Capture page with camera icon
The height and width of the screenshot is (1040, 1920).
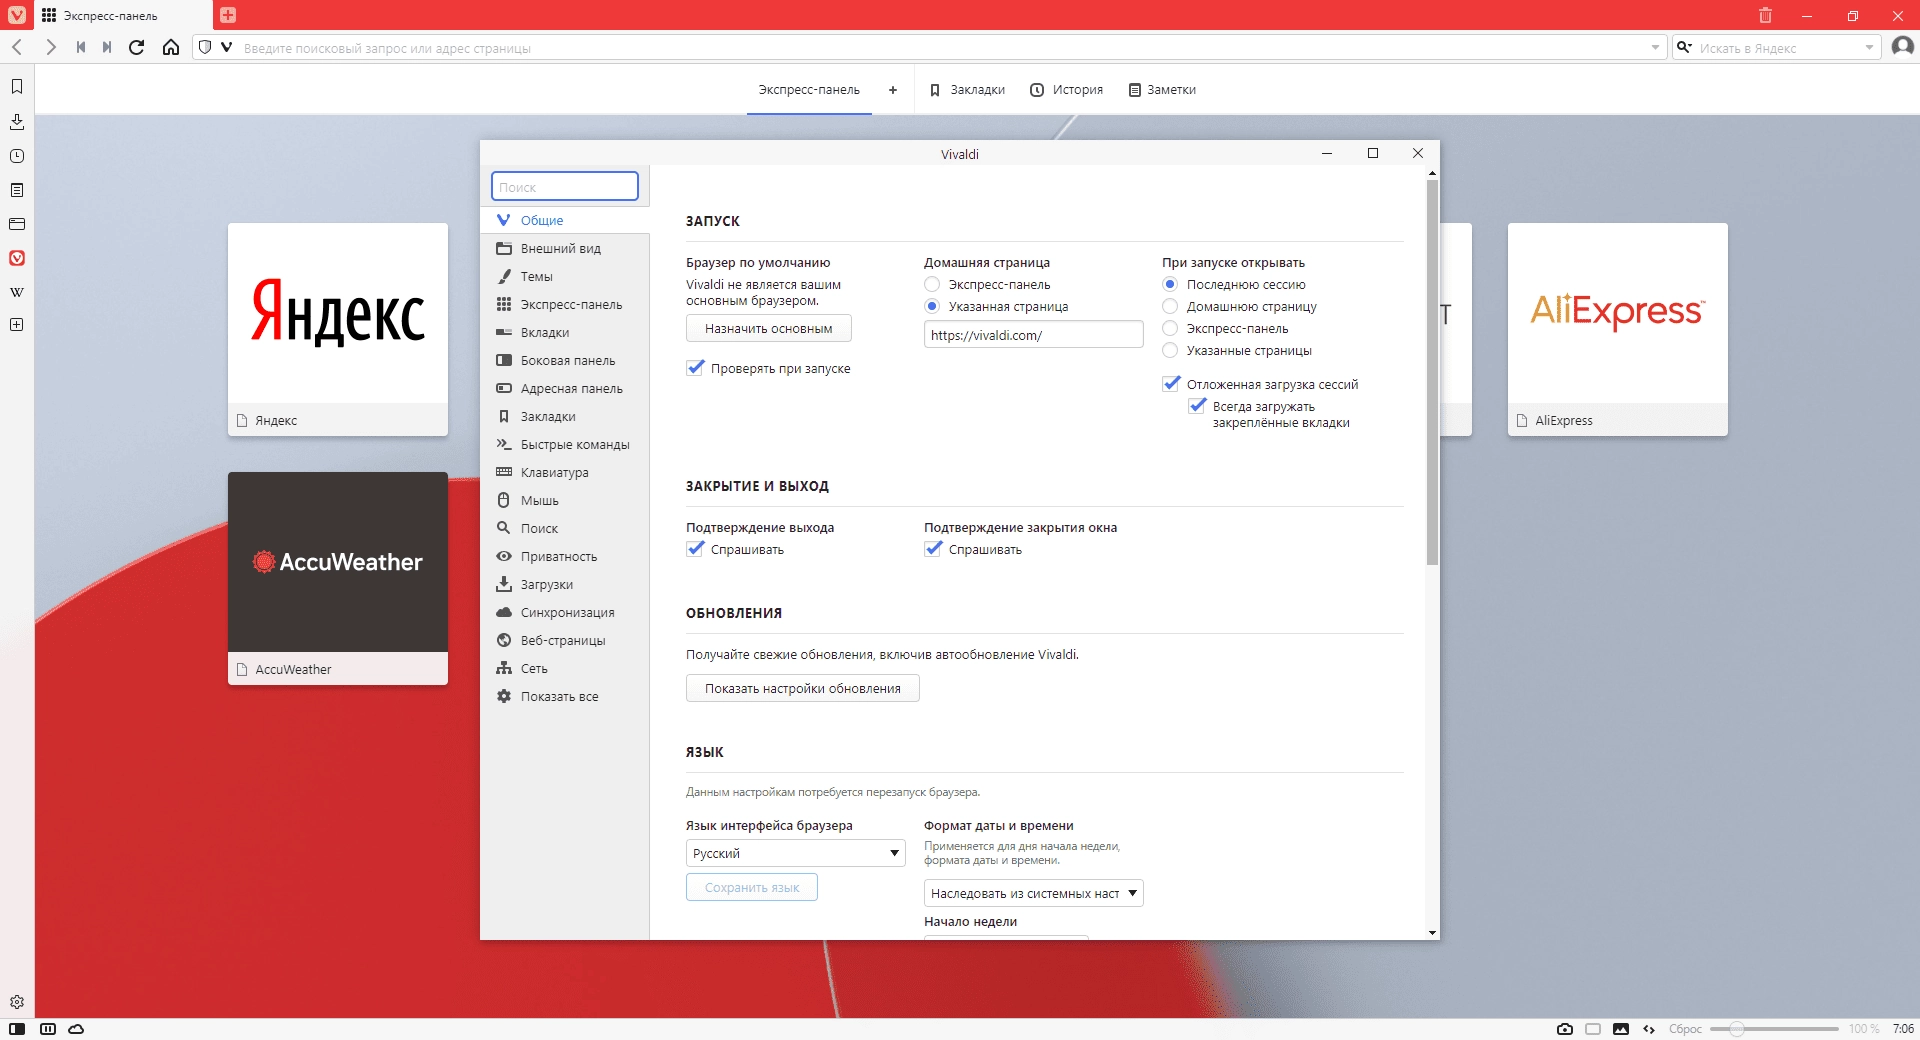pyautogui.click(x=1565, y=1029)
